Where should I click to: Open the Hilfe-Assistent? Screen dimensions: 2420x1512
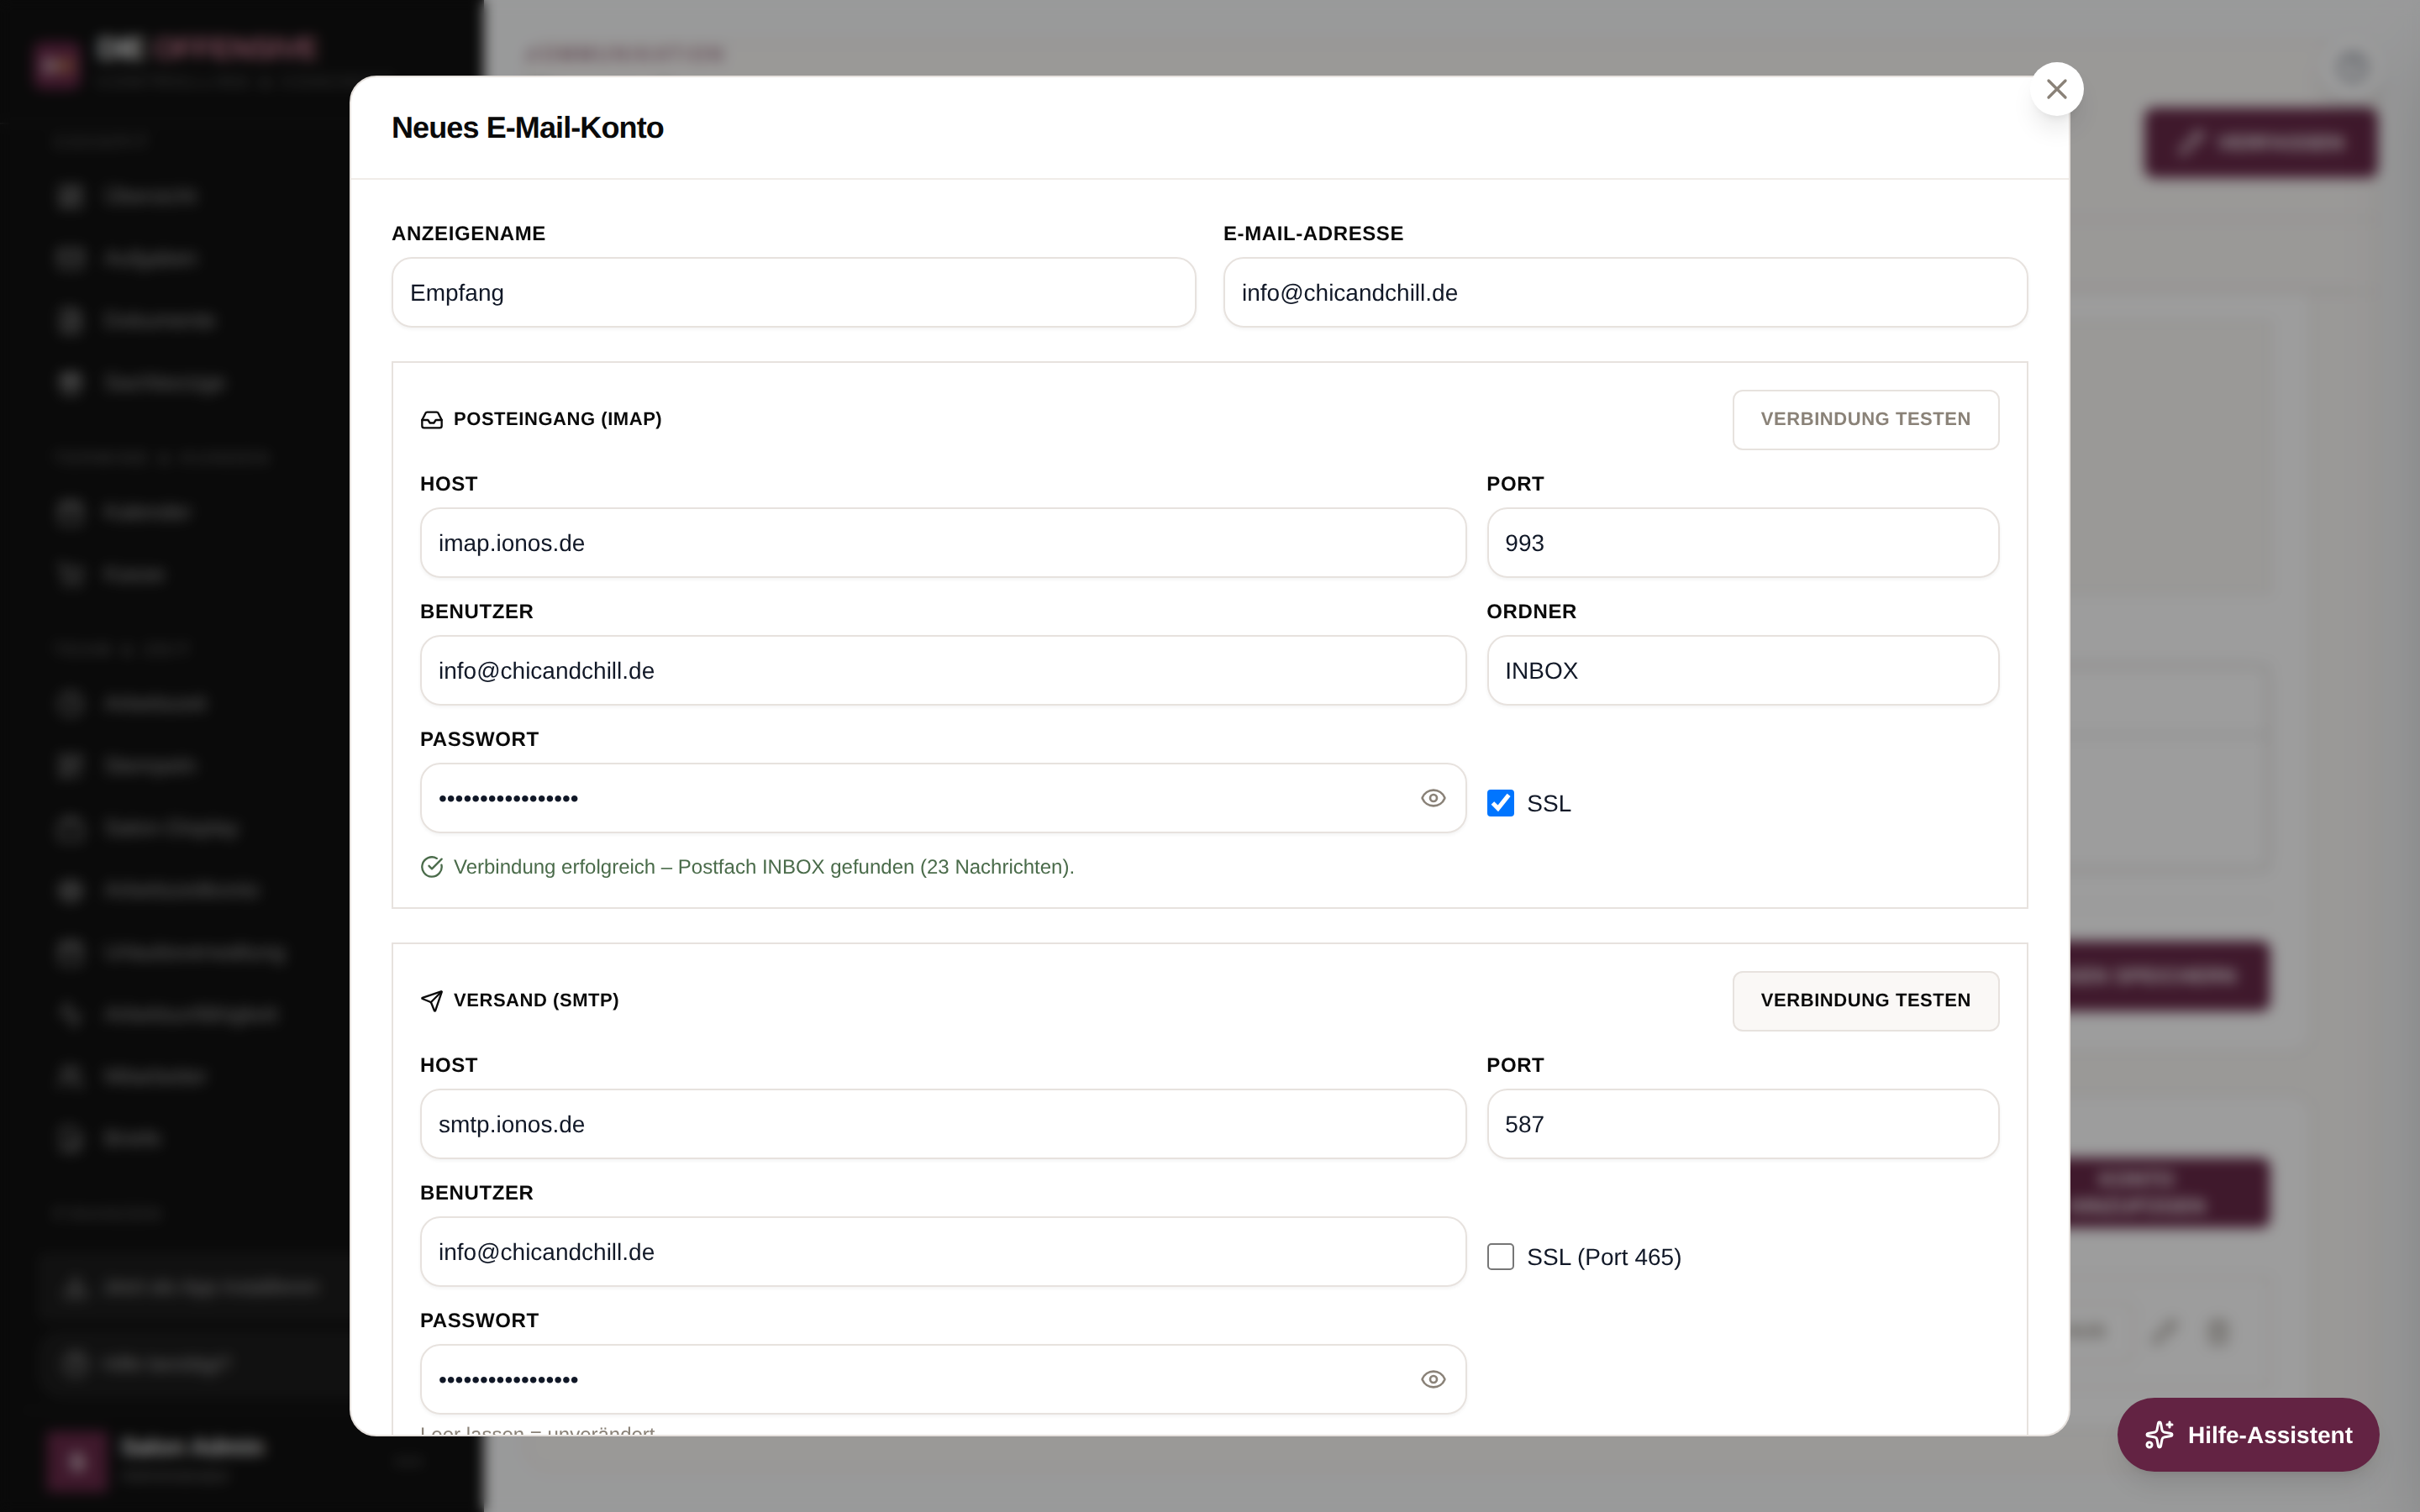point(2247,1435)
